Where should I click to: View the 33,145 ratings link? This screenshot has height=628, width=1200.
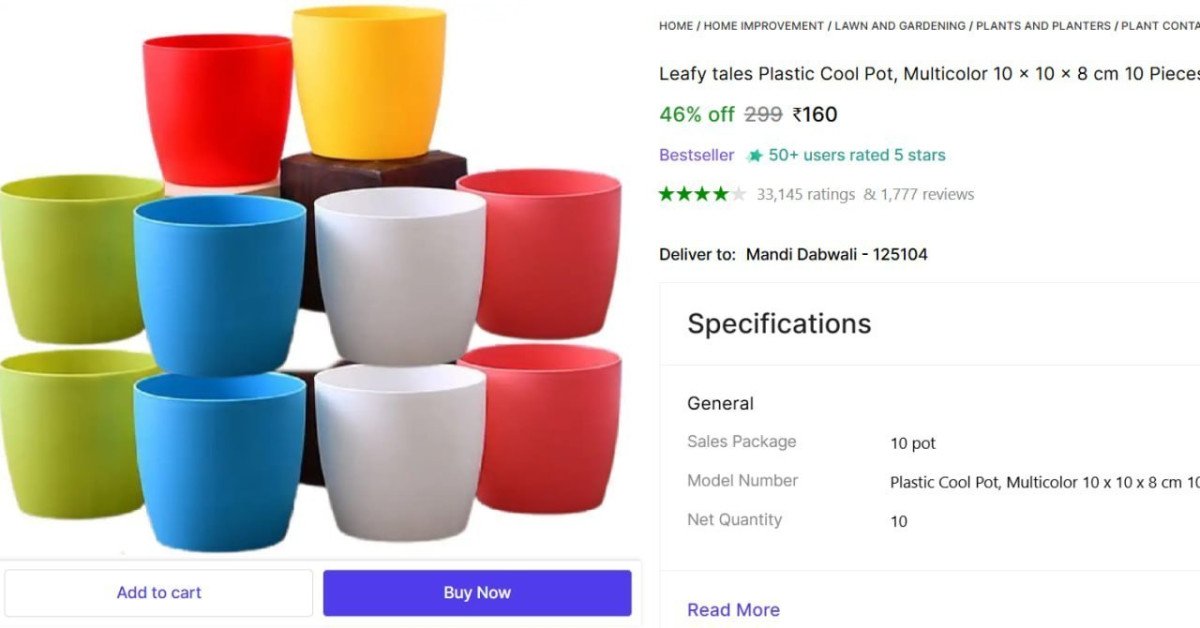coord(804,194)
